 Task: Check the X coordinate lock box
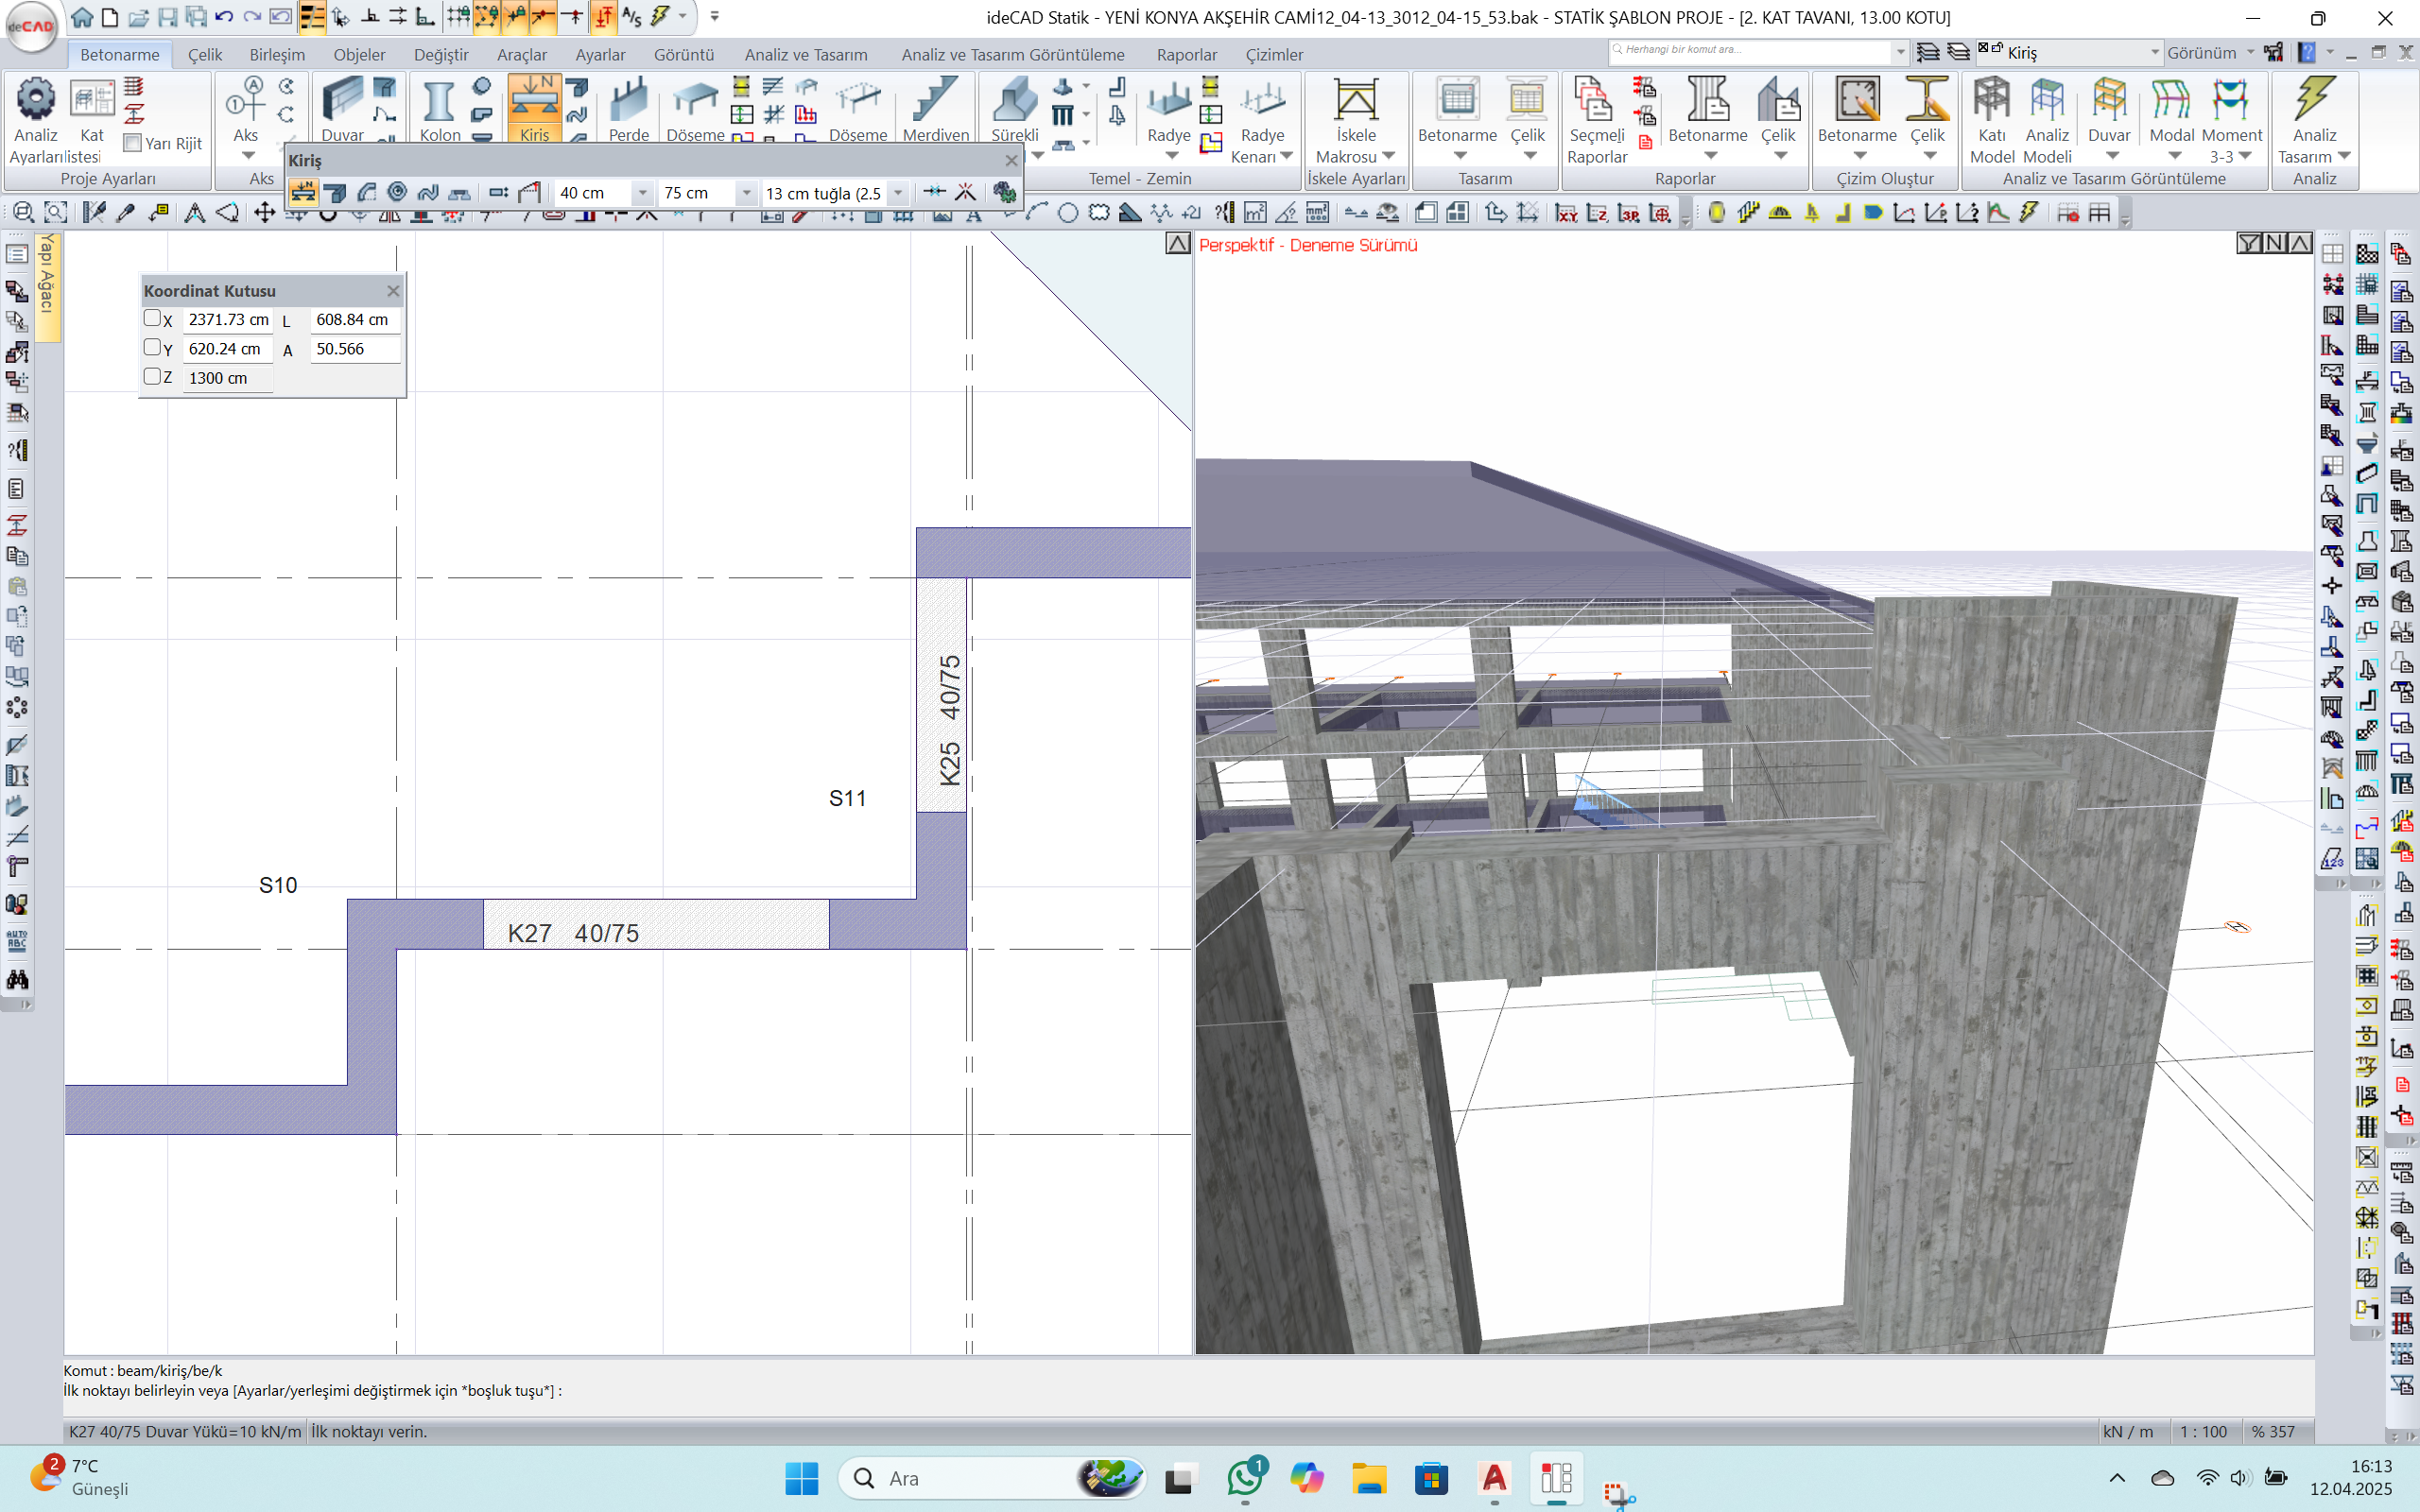(152, 318)
